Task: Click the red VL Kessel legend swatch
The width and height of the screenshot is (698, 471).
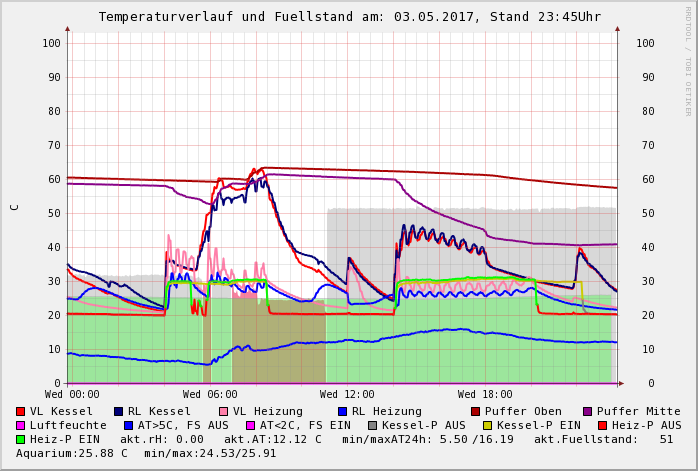Action: coord(21,411)
